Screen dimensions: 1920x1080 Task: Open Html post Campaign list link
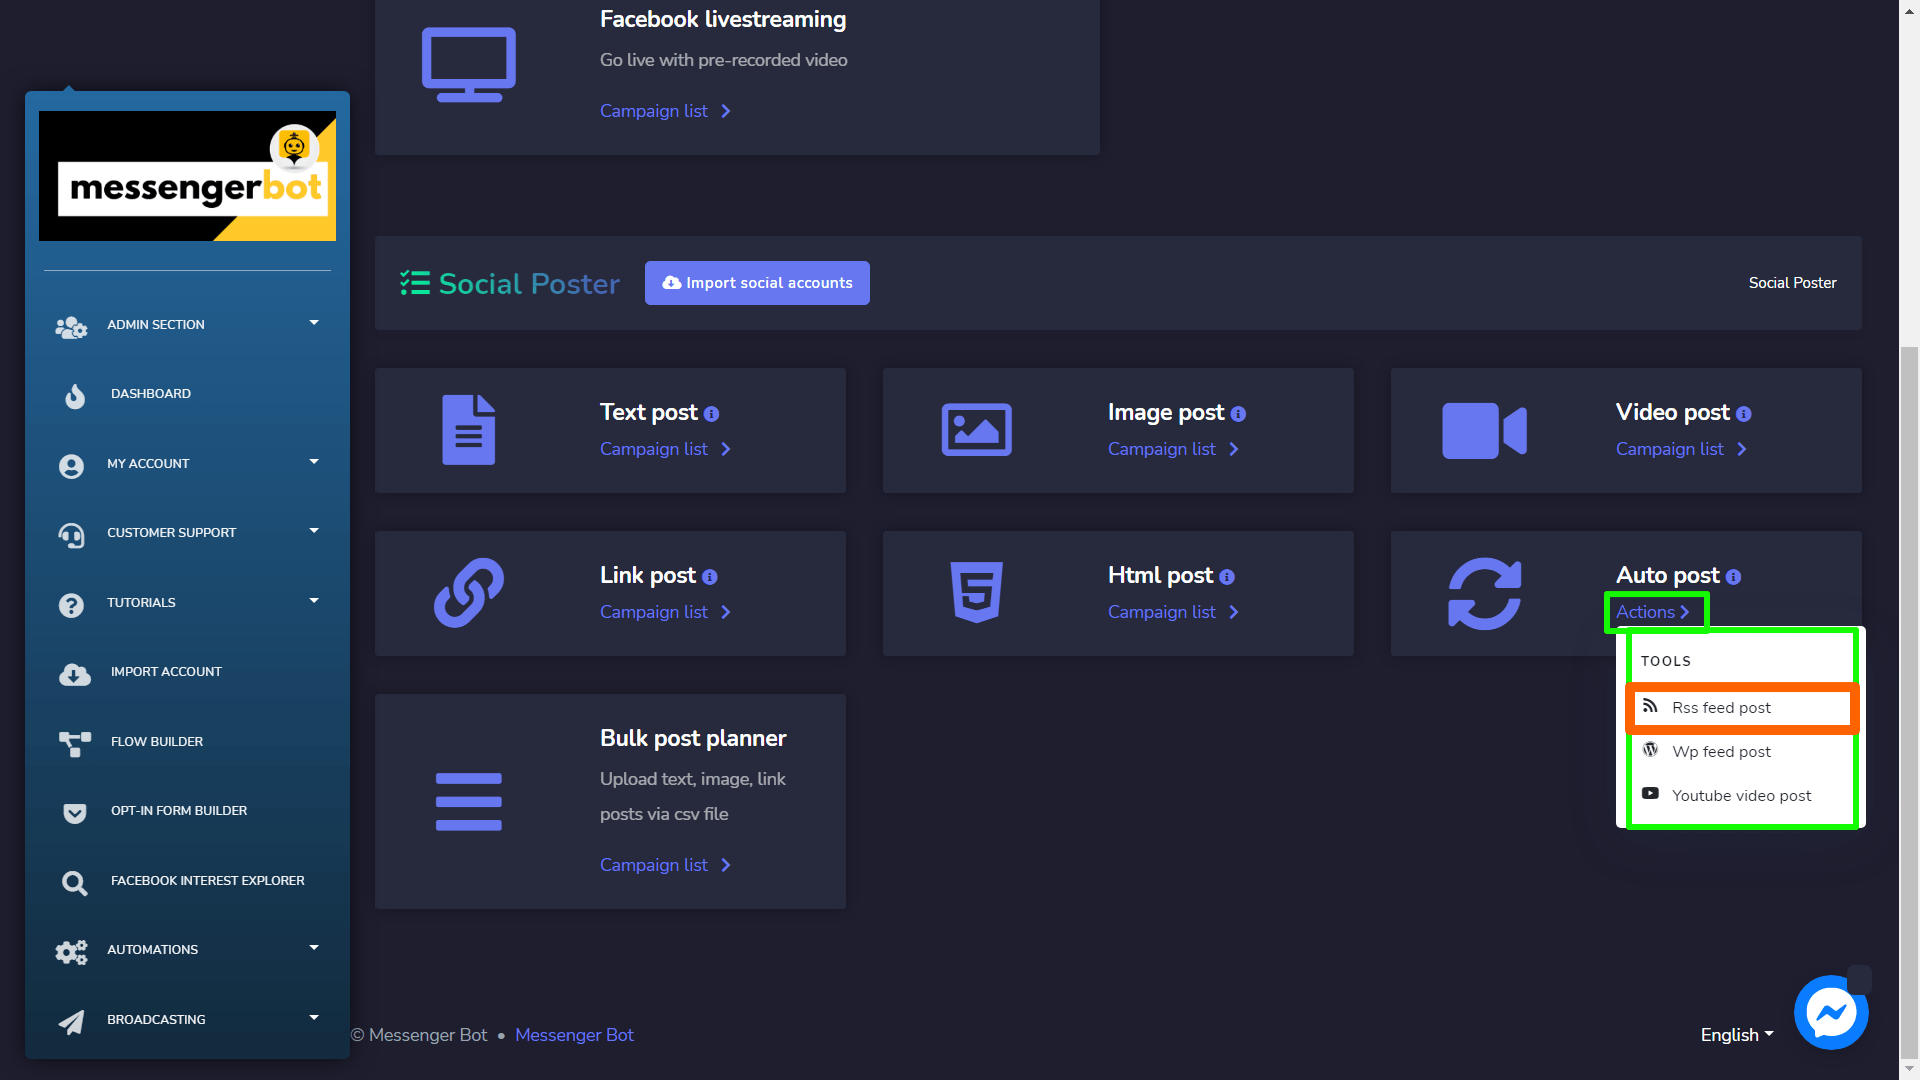coord(1173,612)
